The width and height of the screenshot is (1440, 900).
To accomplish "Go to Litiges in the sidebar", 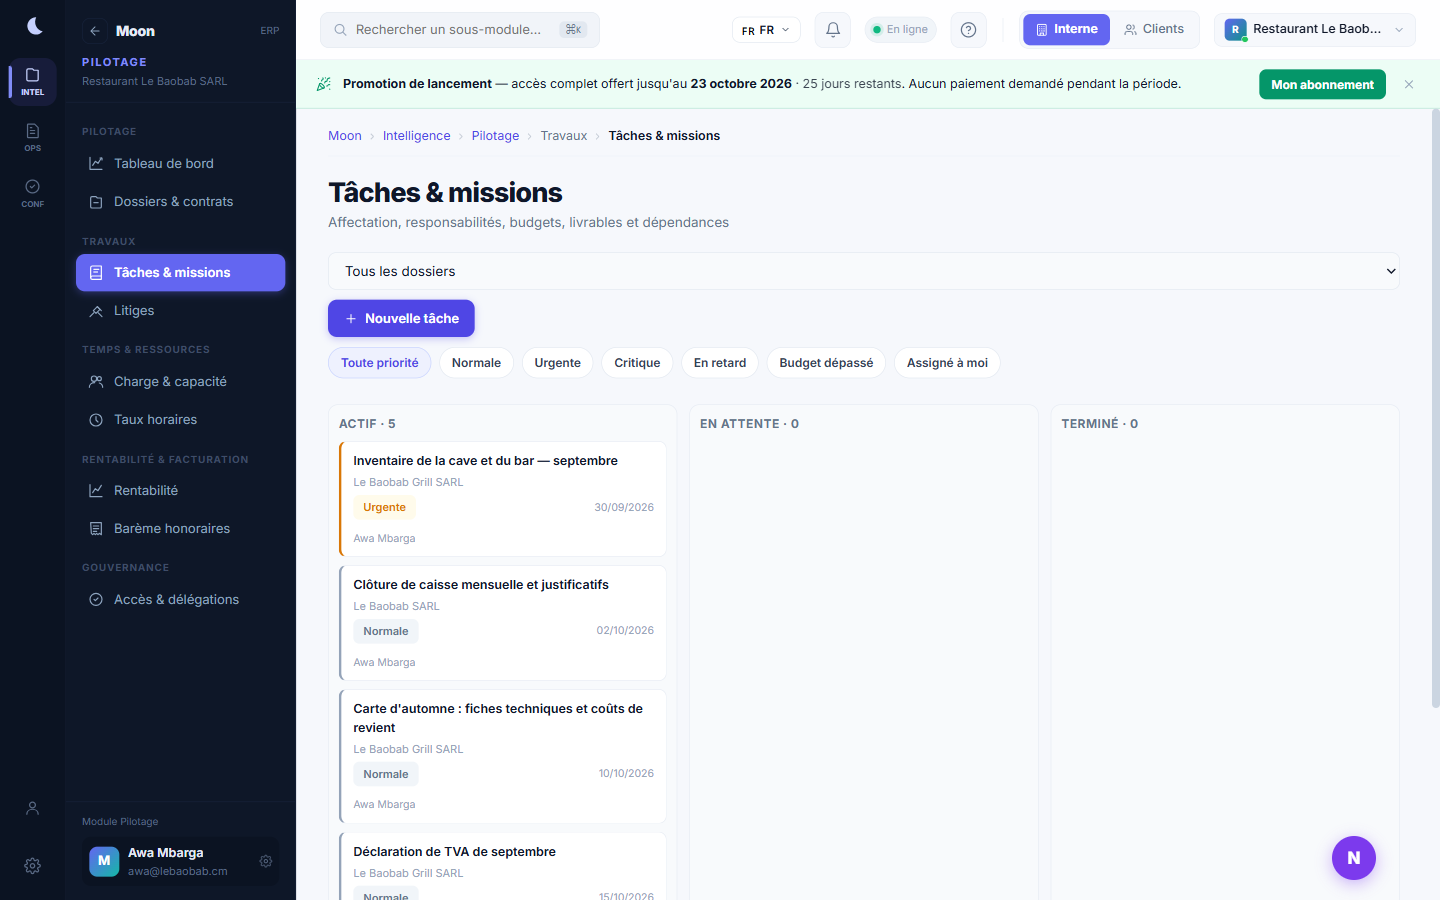I will click(180, 311).
